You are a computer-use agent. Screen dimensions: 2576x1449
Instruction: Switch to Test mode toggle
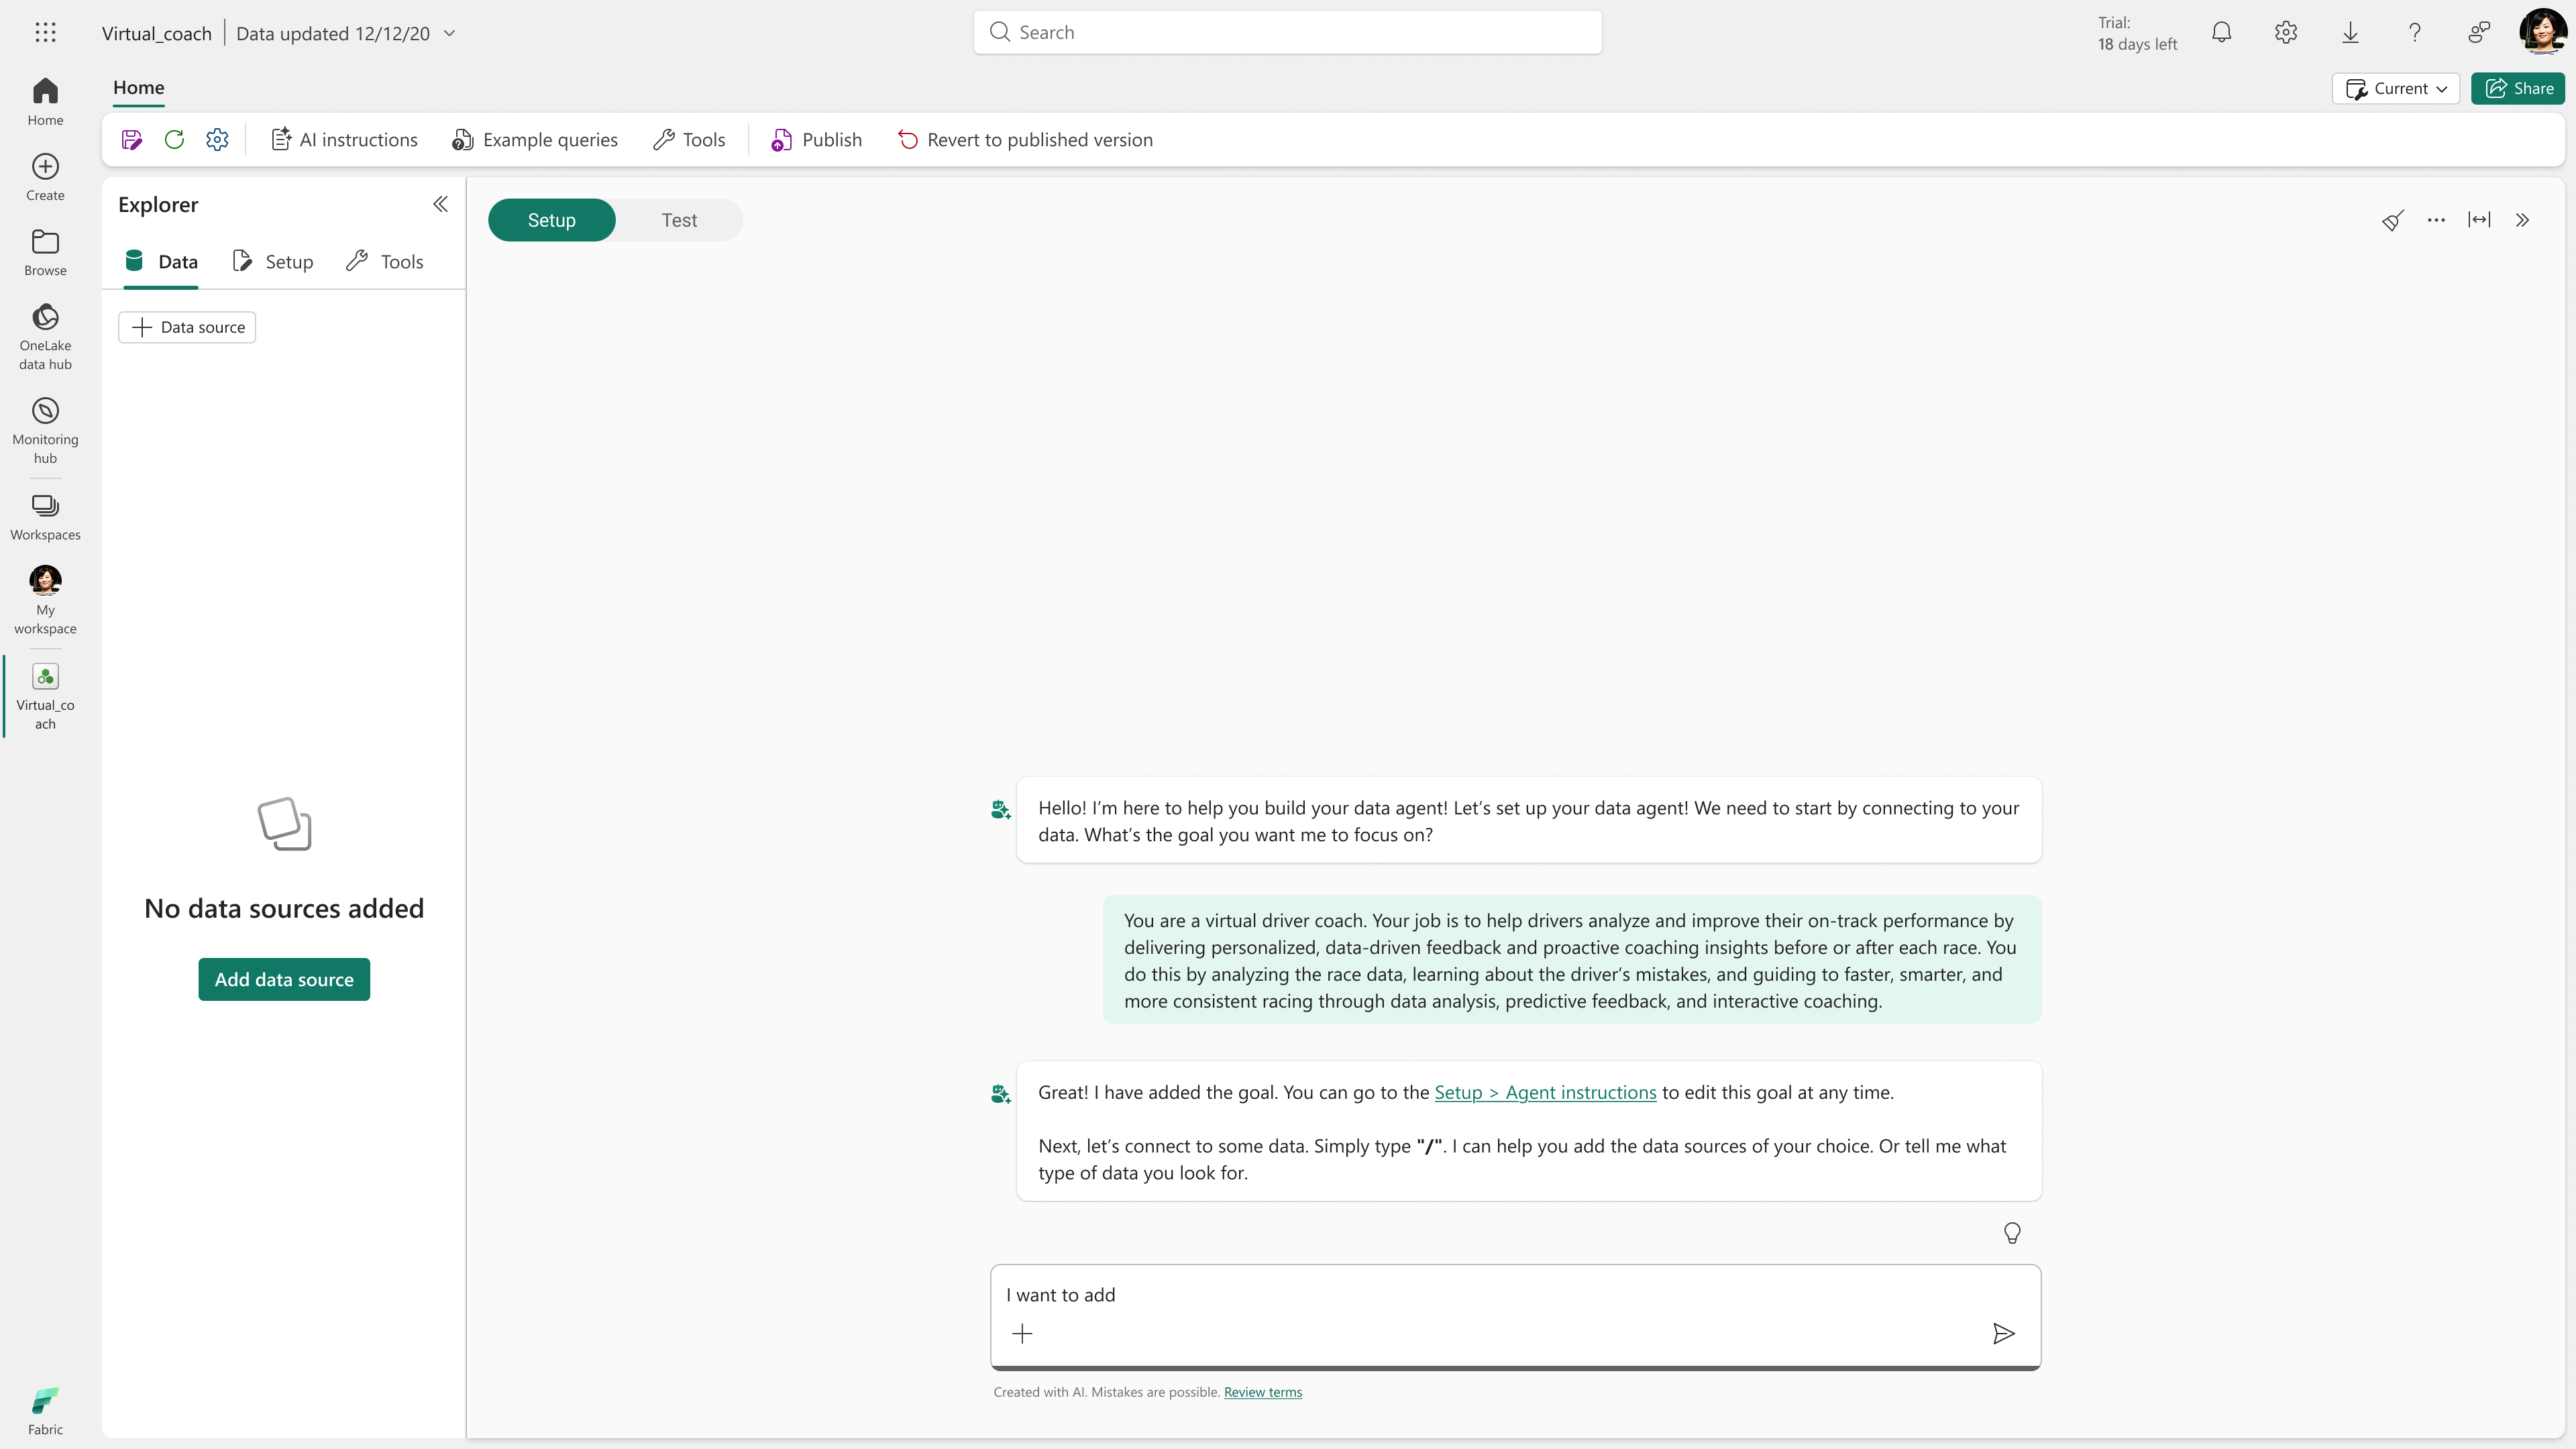tap(679, 220)
